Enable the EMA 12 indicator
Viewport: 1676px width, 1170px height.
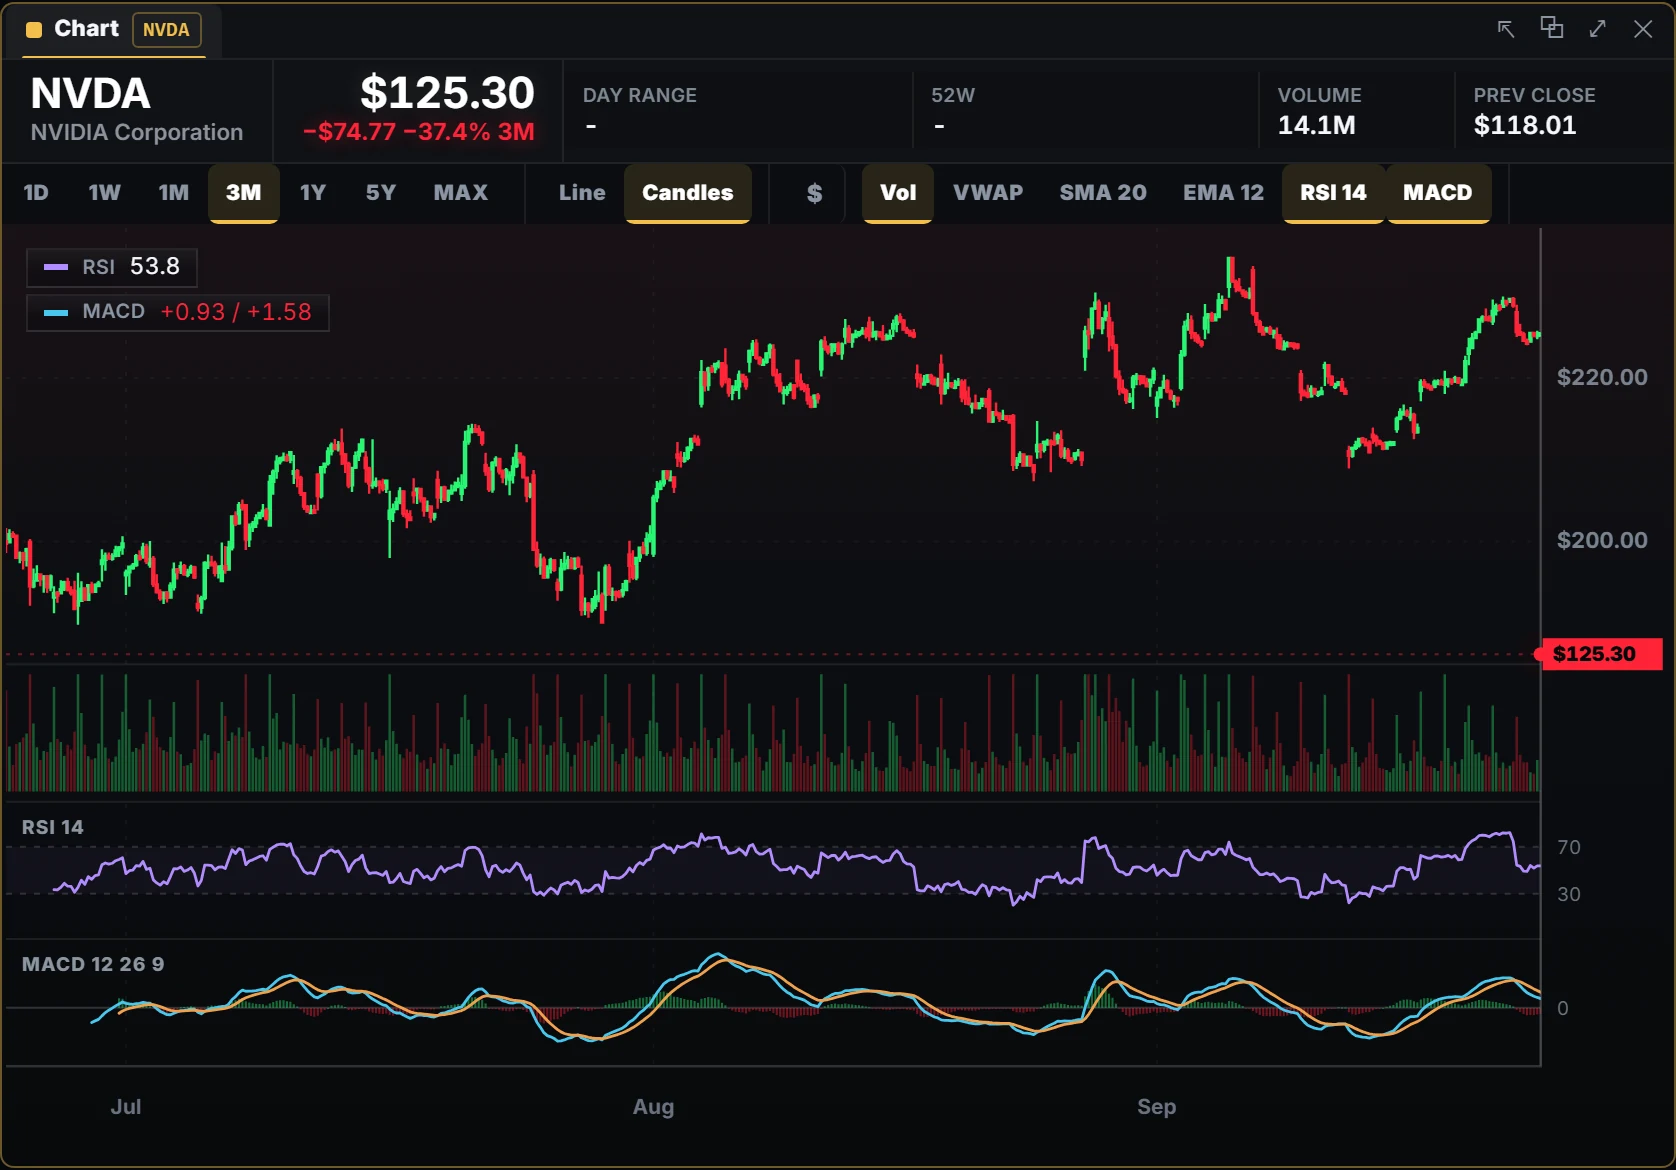pyautogui.click(x=1223, y=192)
